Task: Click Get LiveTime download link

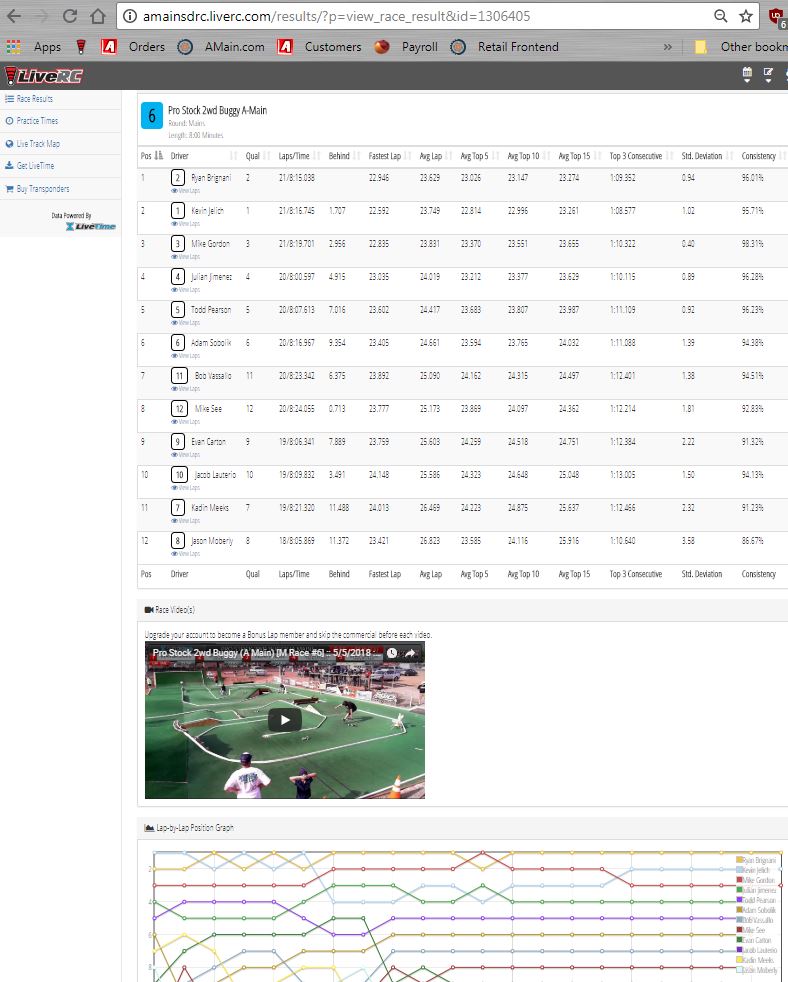Action: tap(34, 166)
